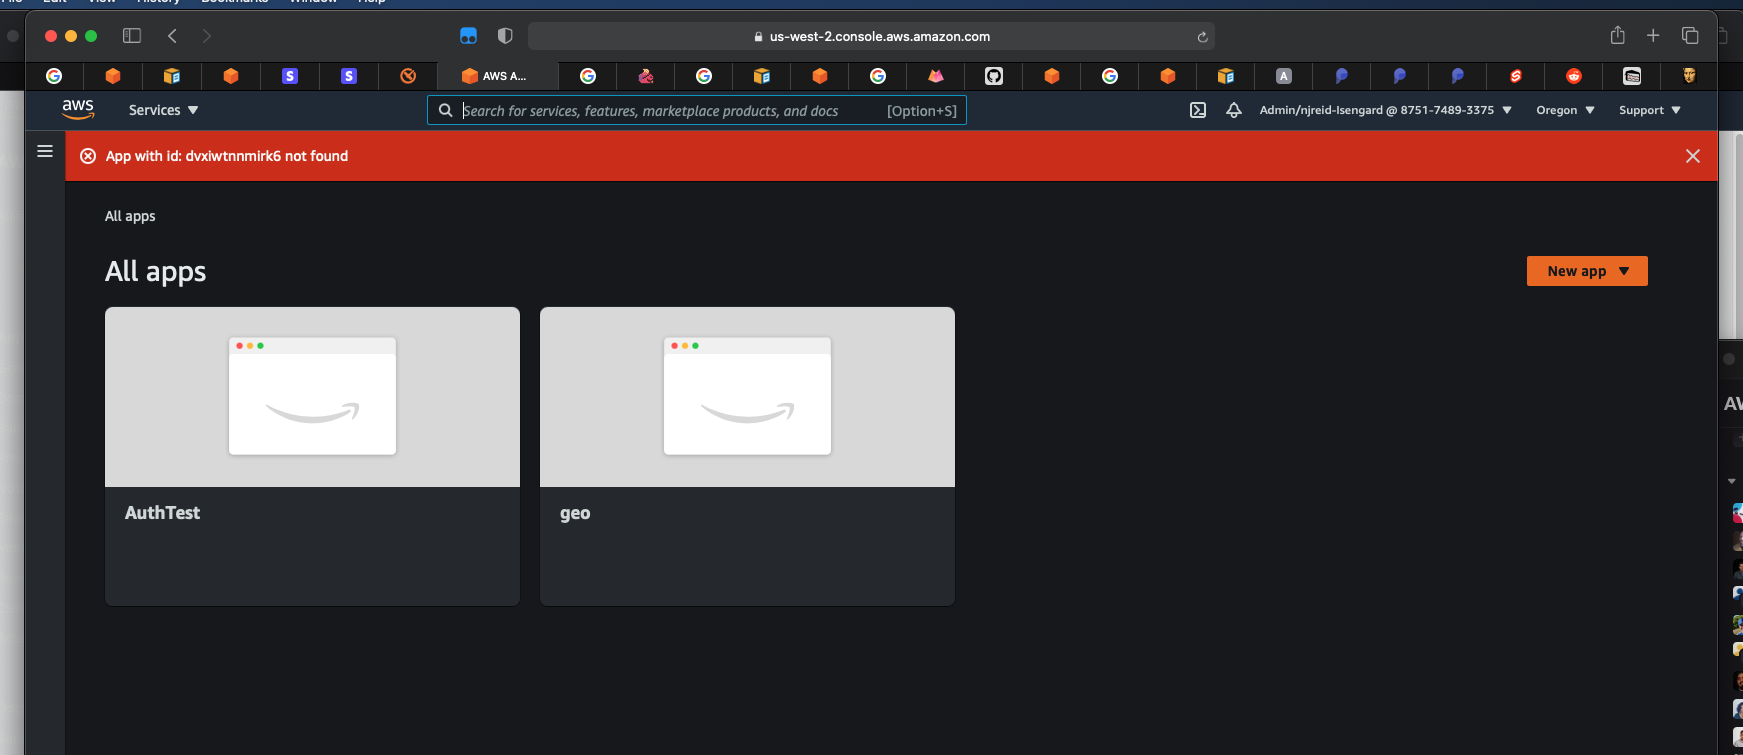Click the AuthTest app thumbnail image

pyautogui.click(x=312, y=397)
